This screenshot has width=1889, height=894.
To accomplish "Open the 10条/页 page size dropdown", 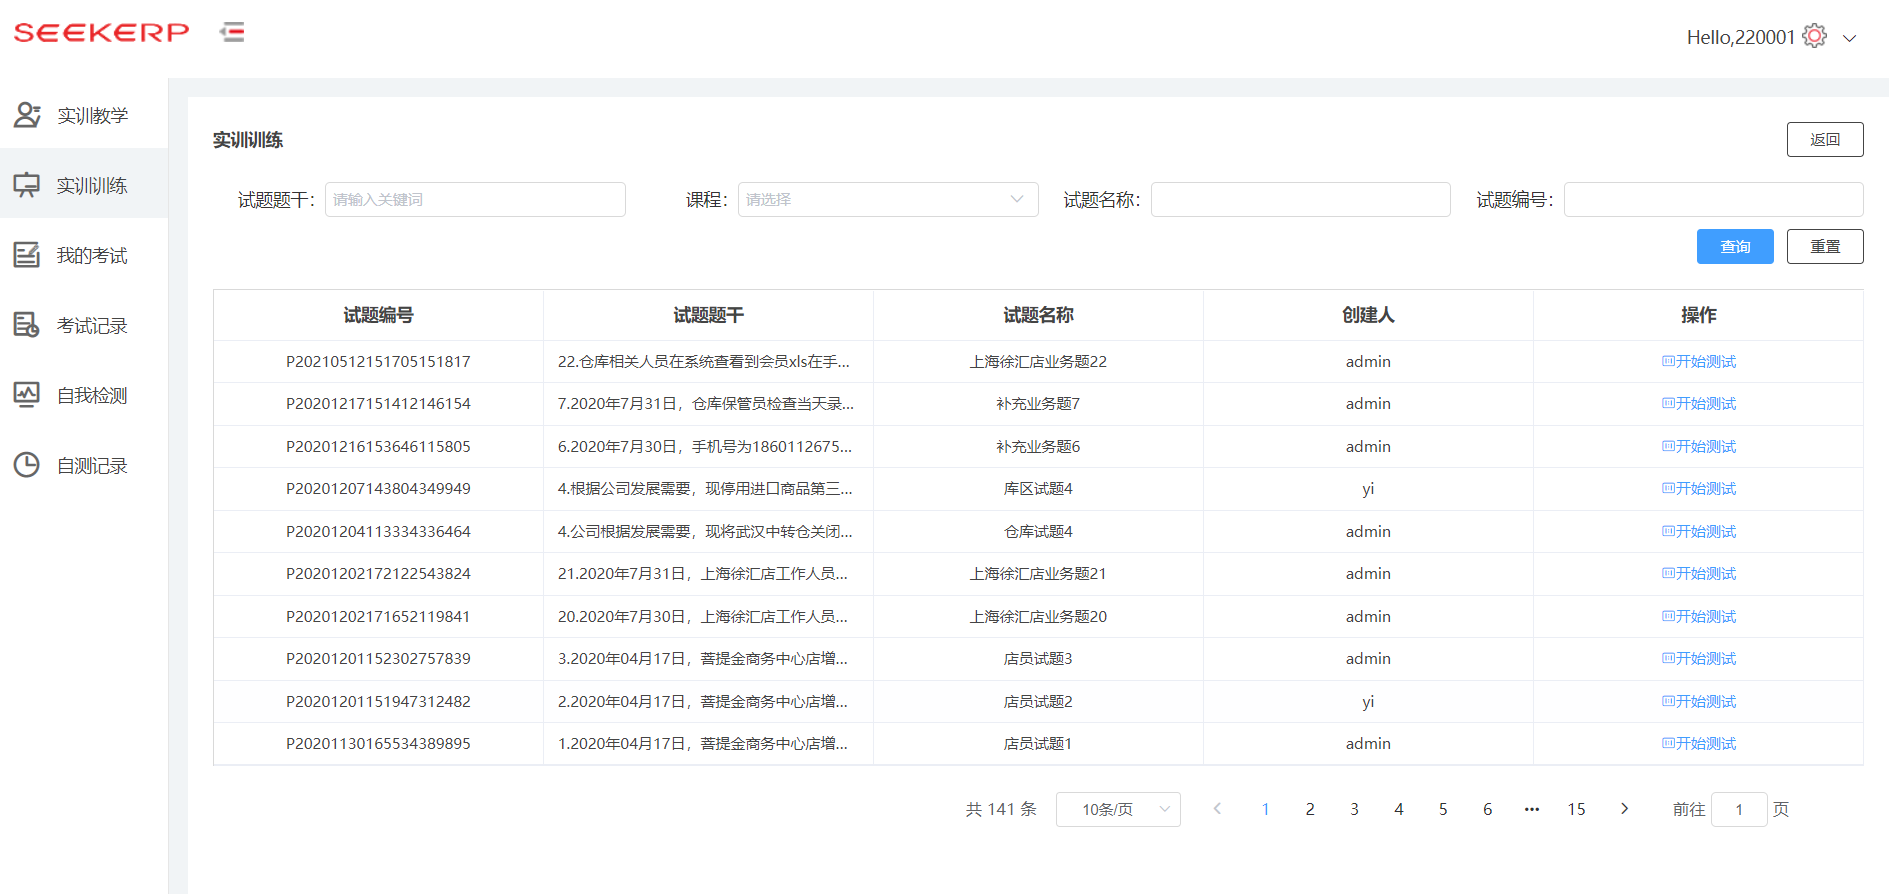I will click(1117, 809).
